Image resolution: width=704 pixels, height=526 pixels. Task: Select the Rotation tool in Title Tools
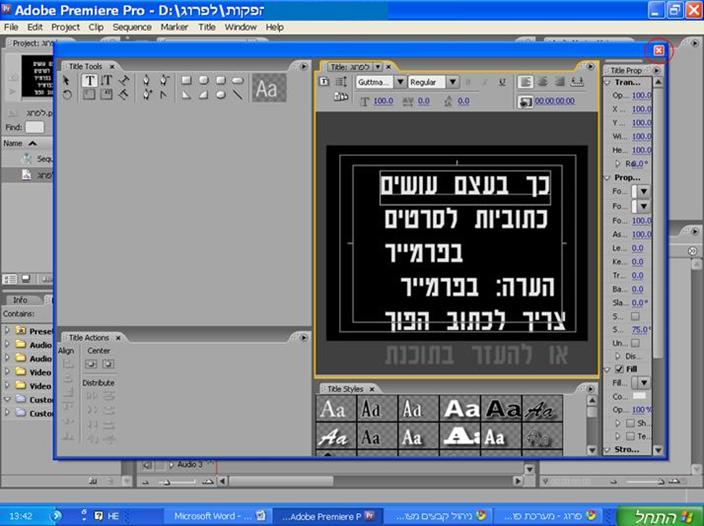pyautogui.click(x=66, y=95)
